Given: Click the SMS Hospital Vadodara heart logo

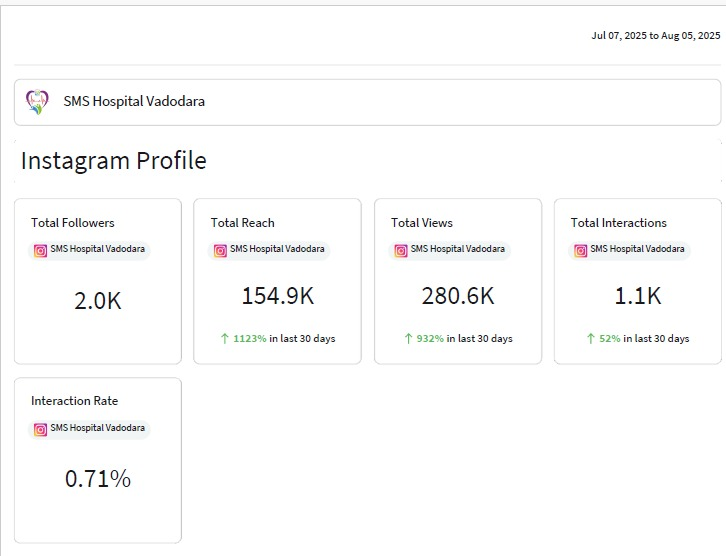Looking at the screenshot, I should point(37,102).
